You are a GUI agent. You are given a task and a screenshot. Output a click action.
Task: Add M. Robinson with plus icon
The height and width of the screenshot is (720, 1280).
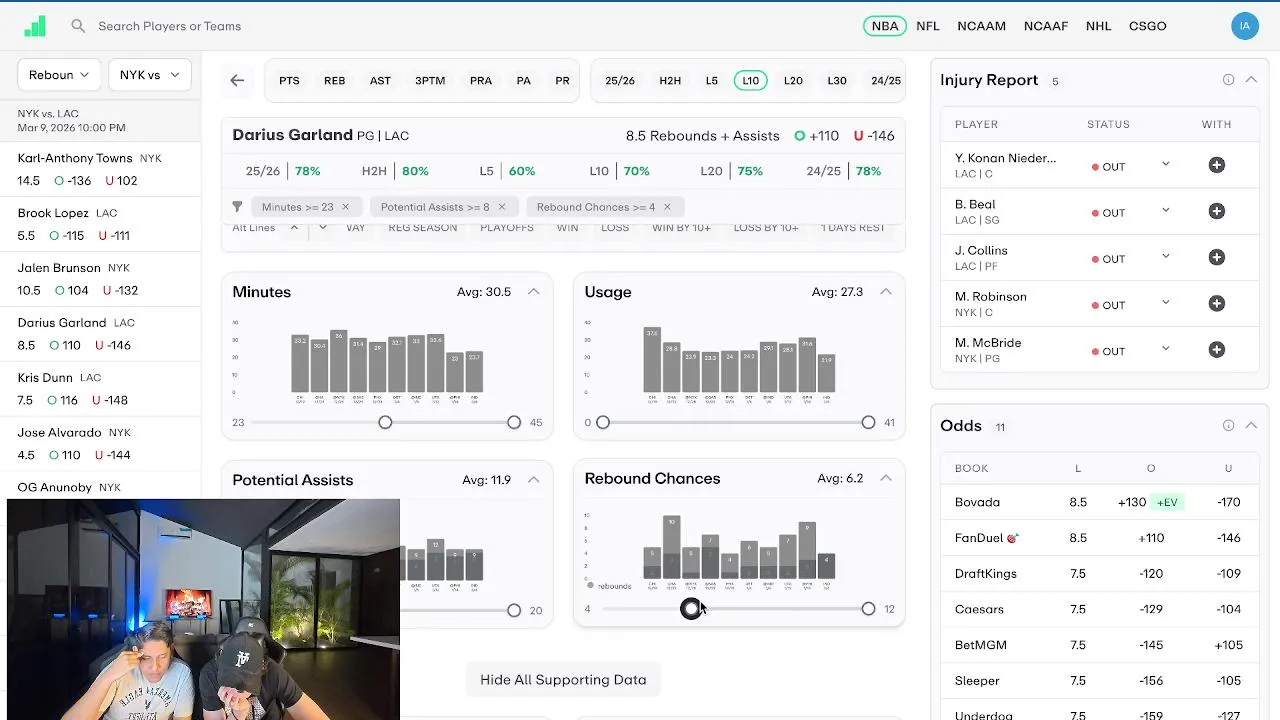pos(1217,303)
